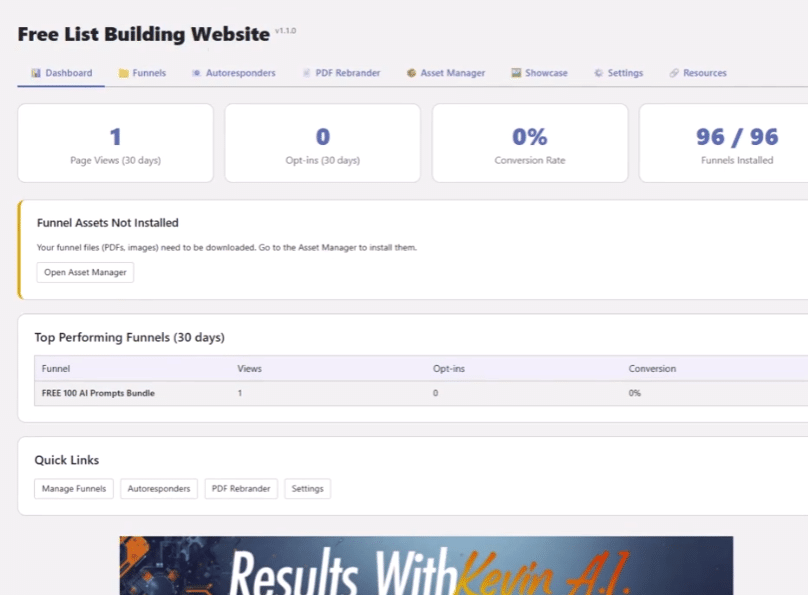
Task: Select the PDF Rebrander quick link button
Action: (241, 489)
